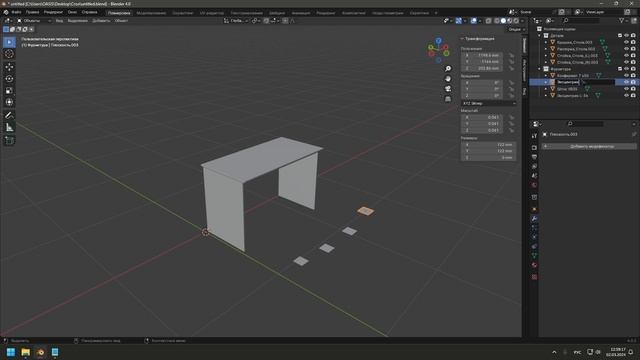Open viewport shading options dropdown arrow
640x360 pixels.
(522, 20)
